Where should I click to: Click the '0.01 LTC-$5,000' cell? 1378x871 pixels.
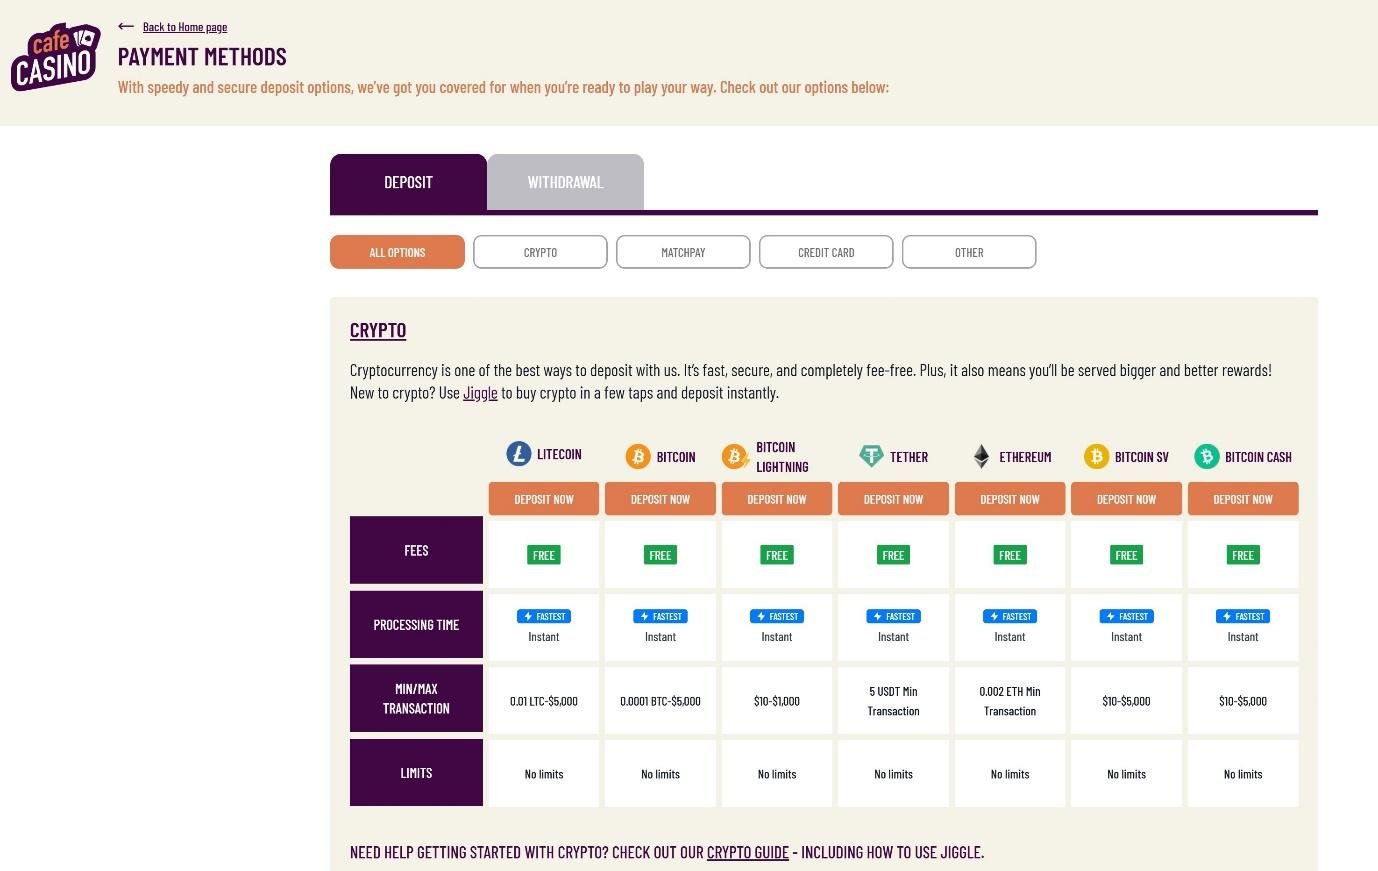(544, 701)
